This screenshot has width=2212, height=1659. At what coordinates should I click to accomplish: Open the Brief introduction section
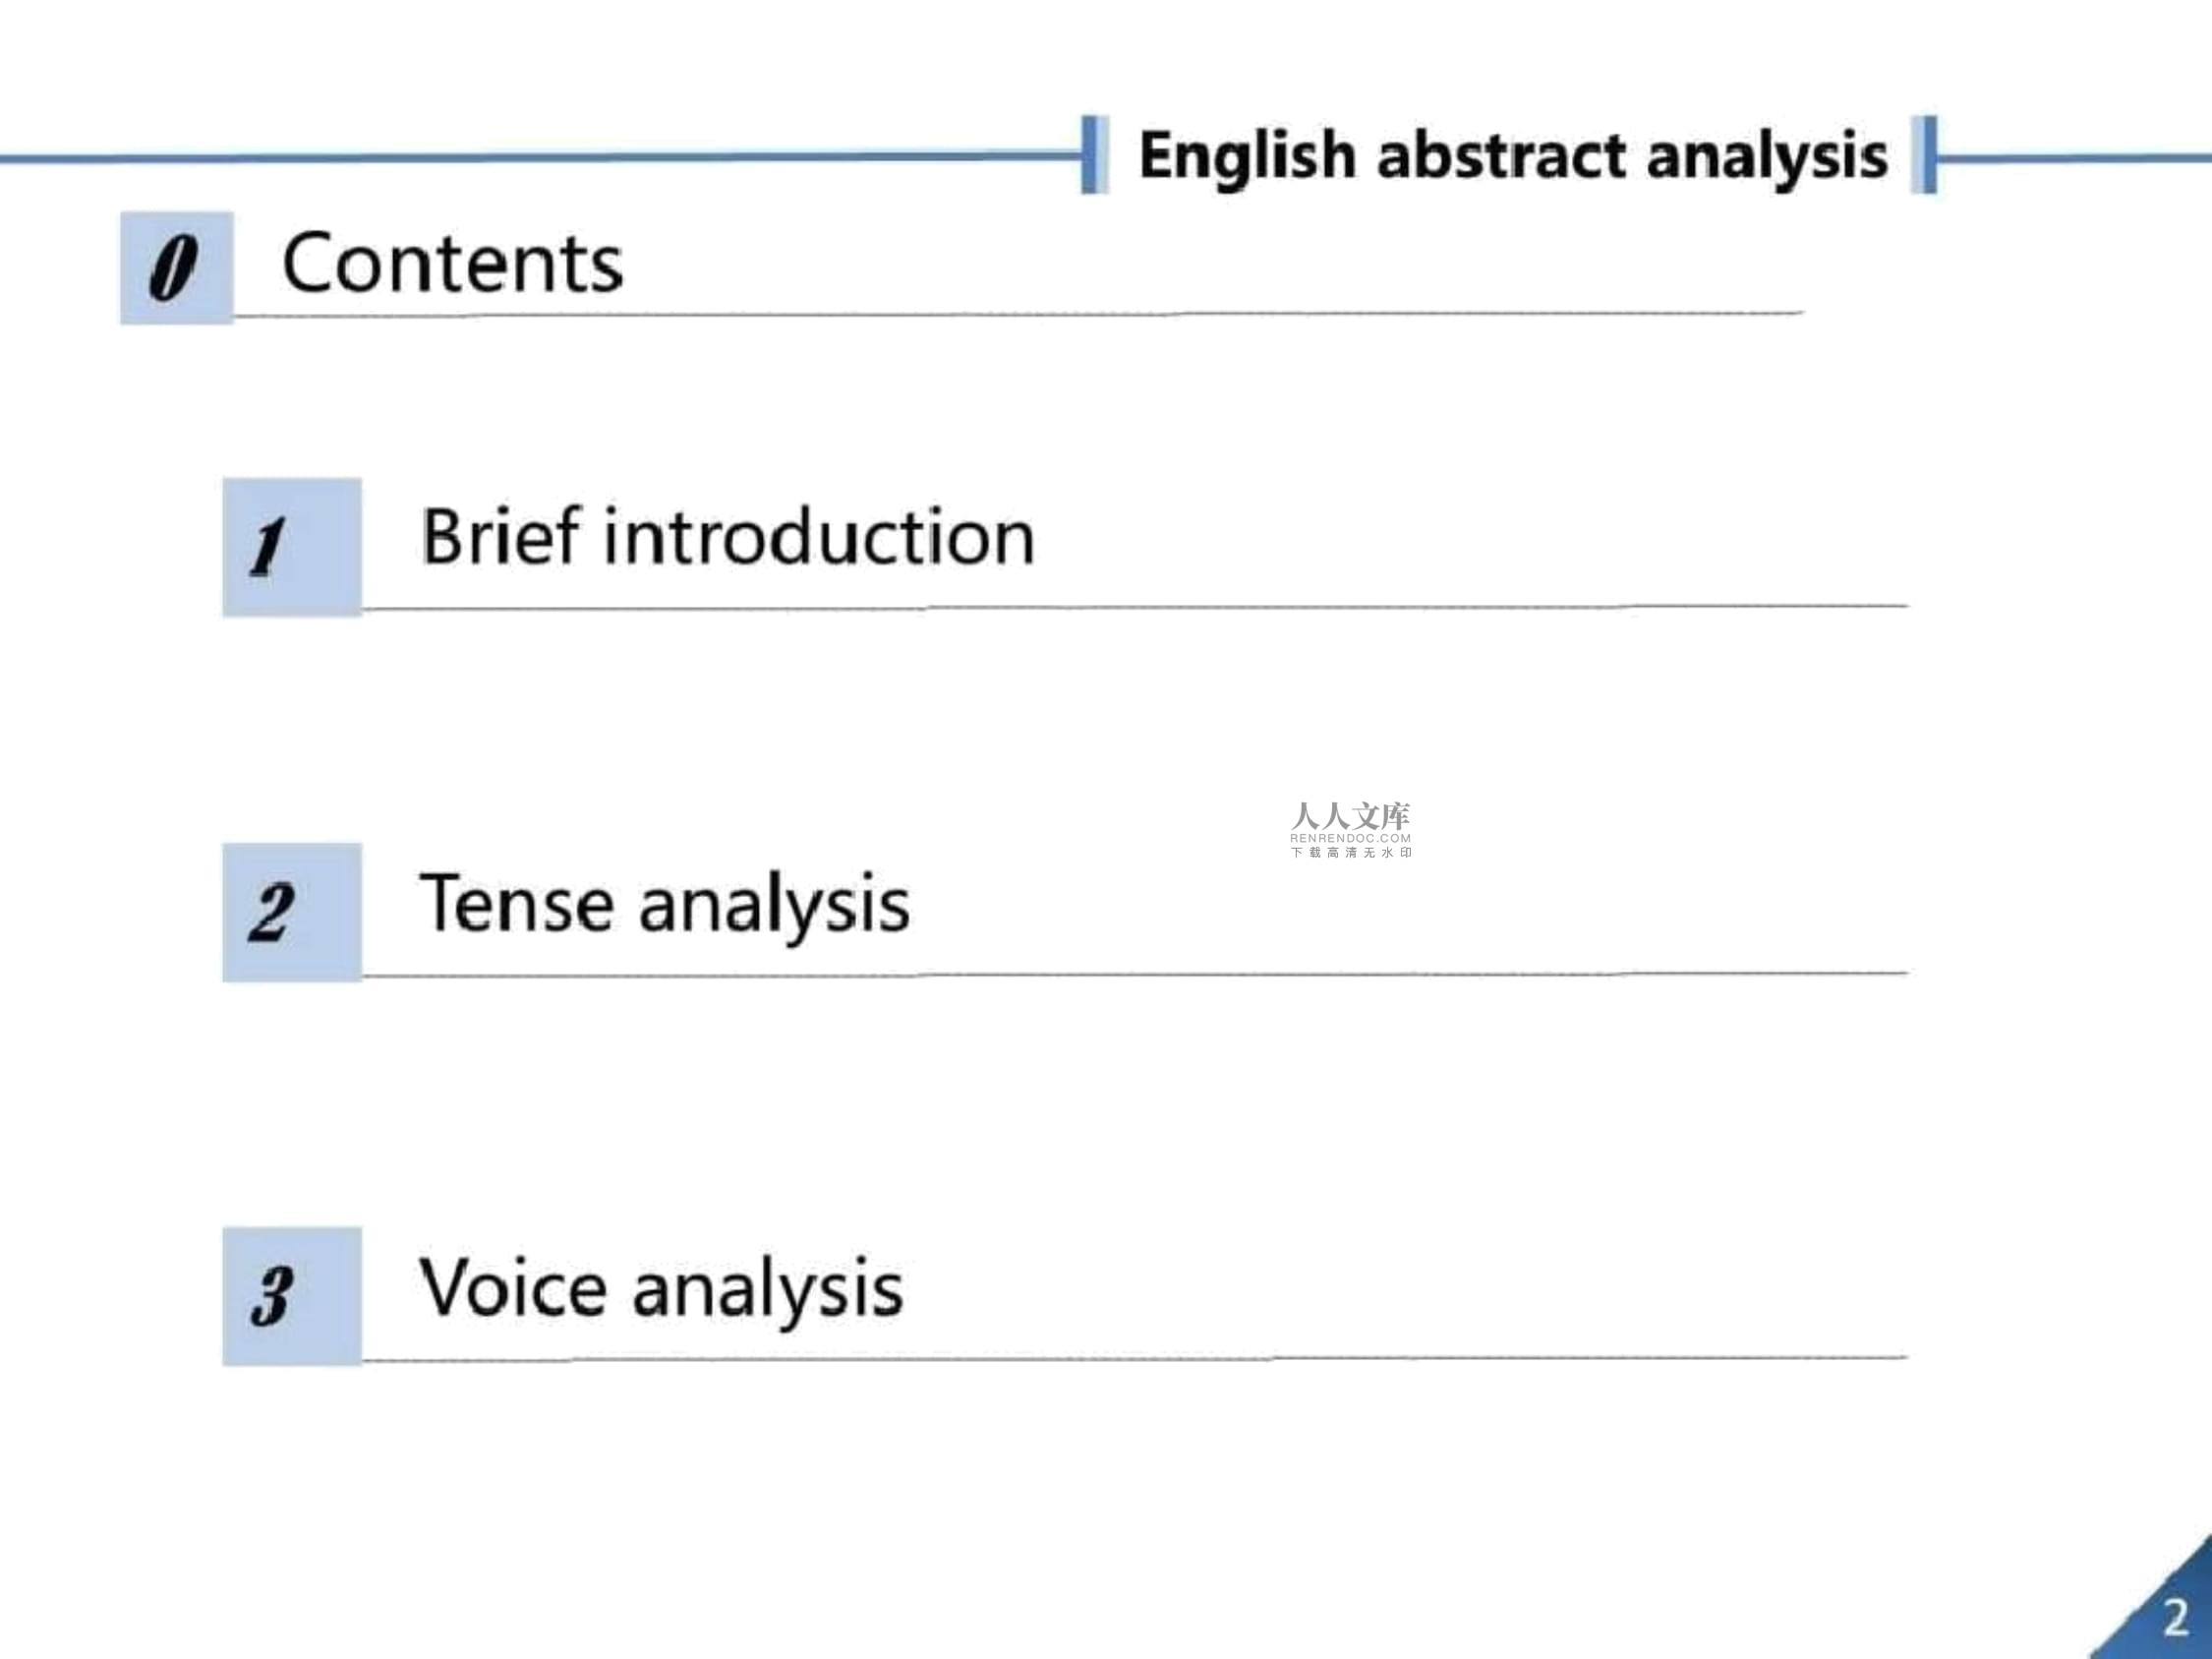tap(728, 538)
